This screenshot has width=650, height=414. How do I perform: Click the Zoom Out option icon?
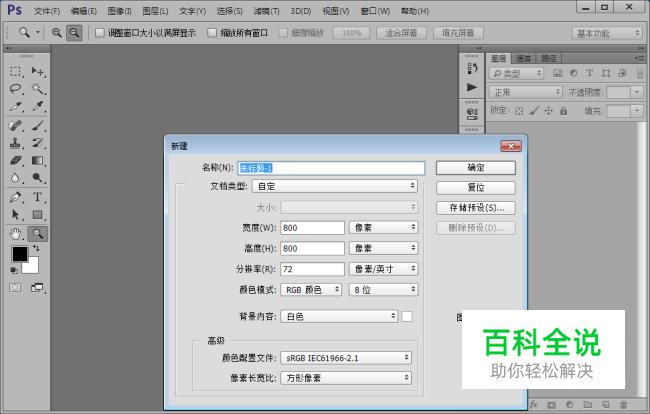[x=75, y=32]
